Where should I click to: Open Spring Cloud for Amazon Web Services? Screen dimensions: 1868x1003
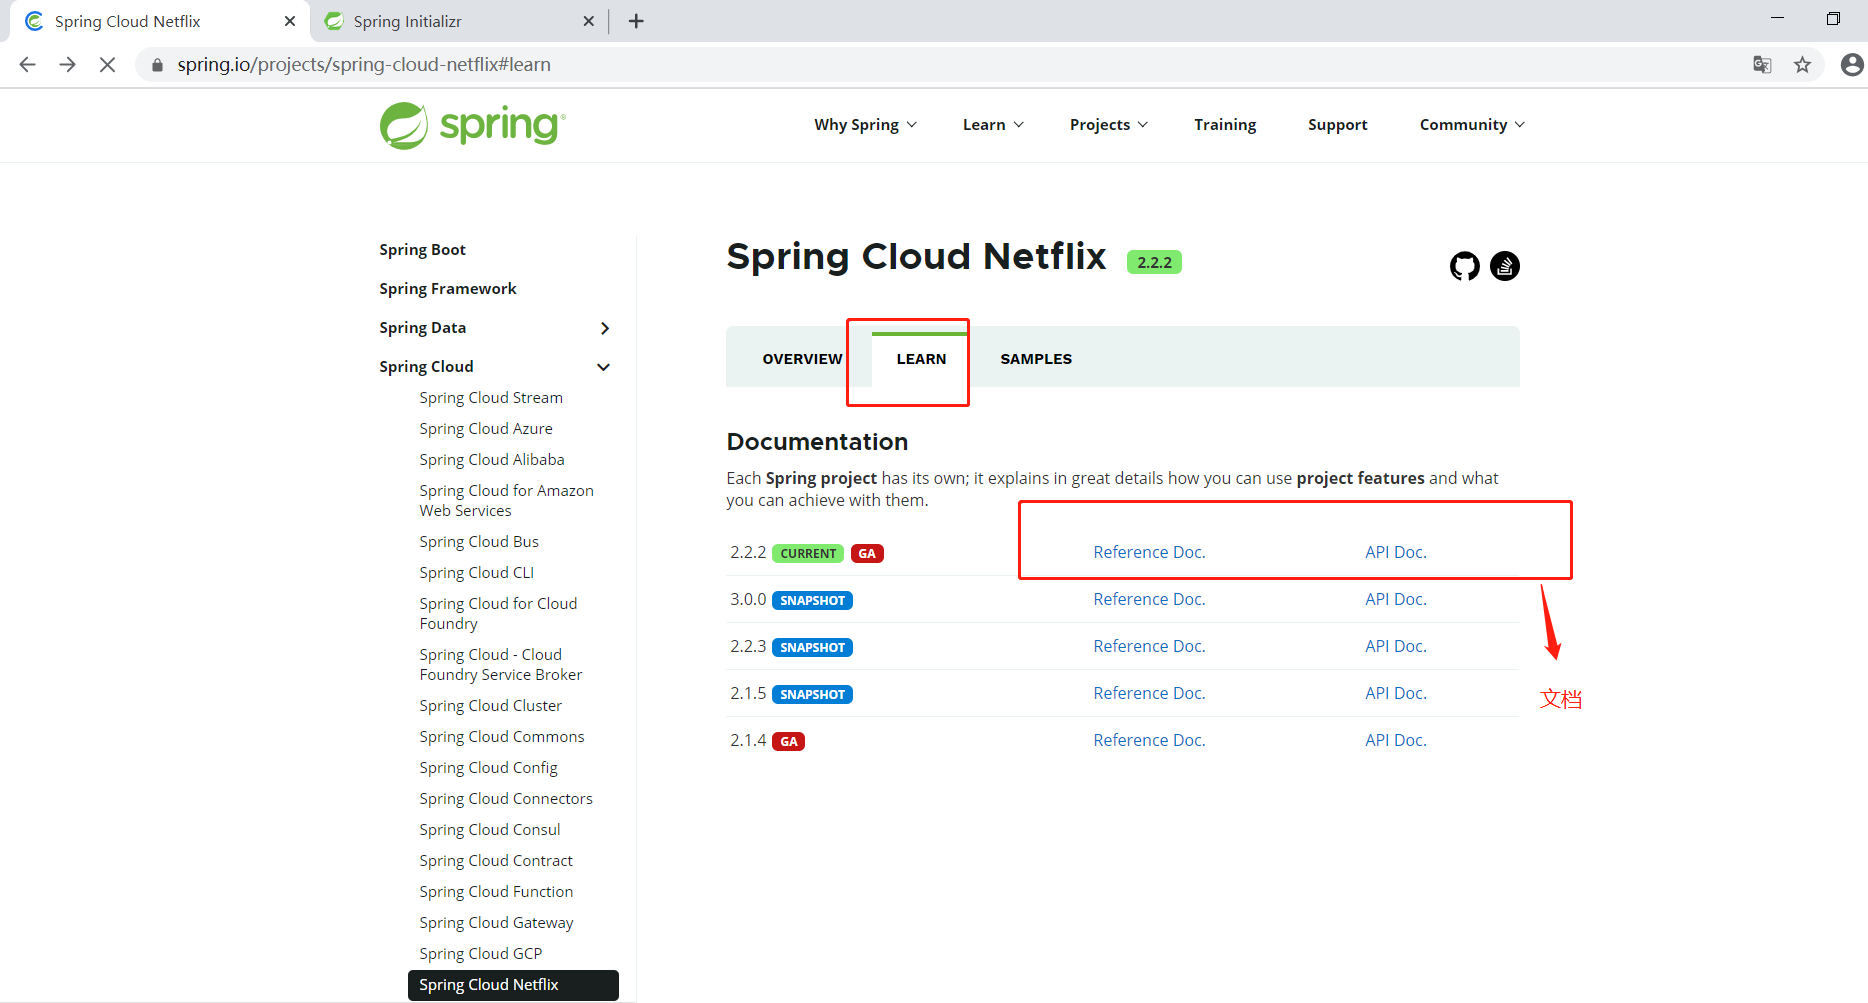click(506, 501)
